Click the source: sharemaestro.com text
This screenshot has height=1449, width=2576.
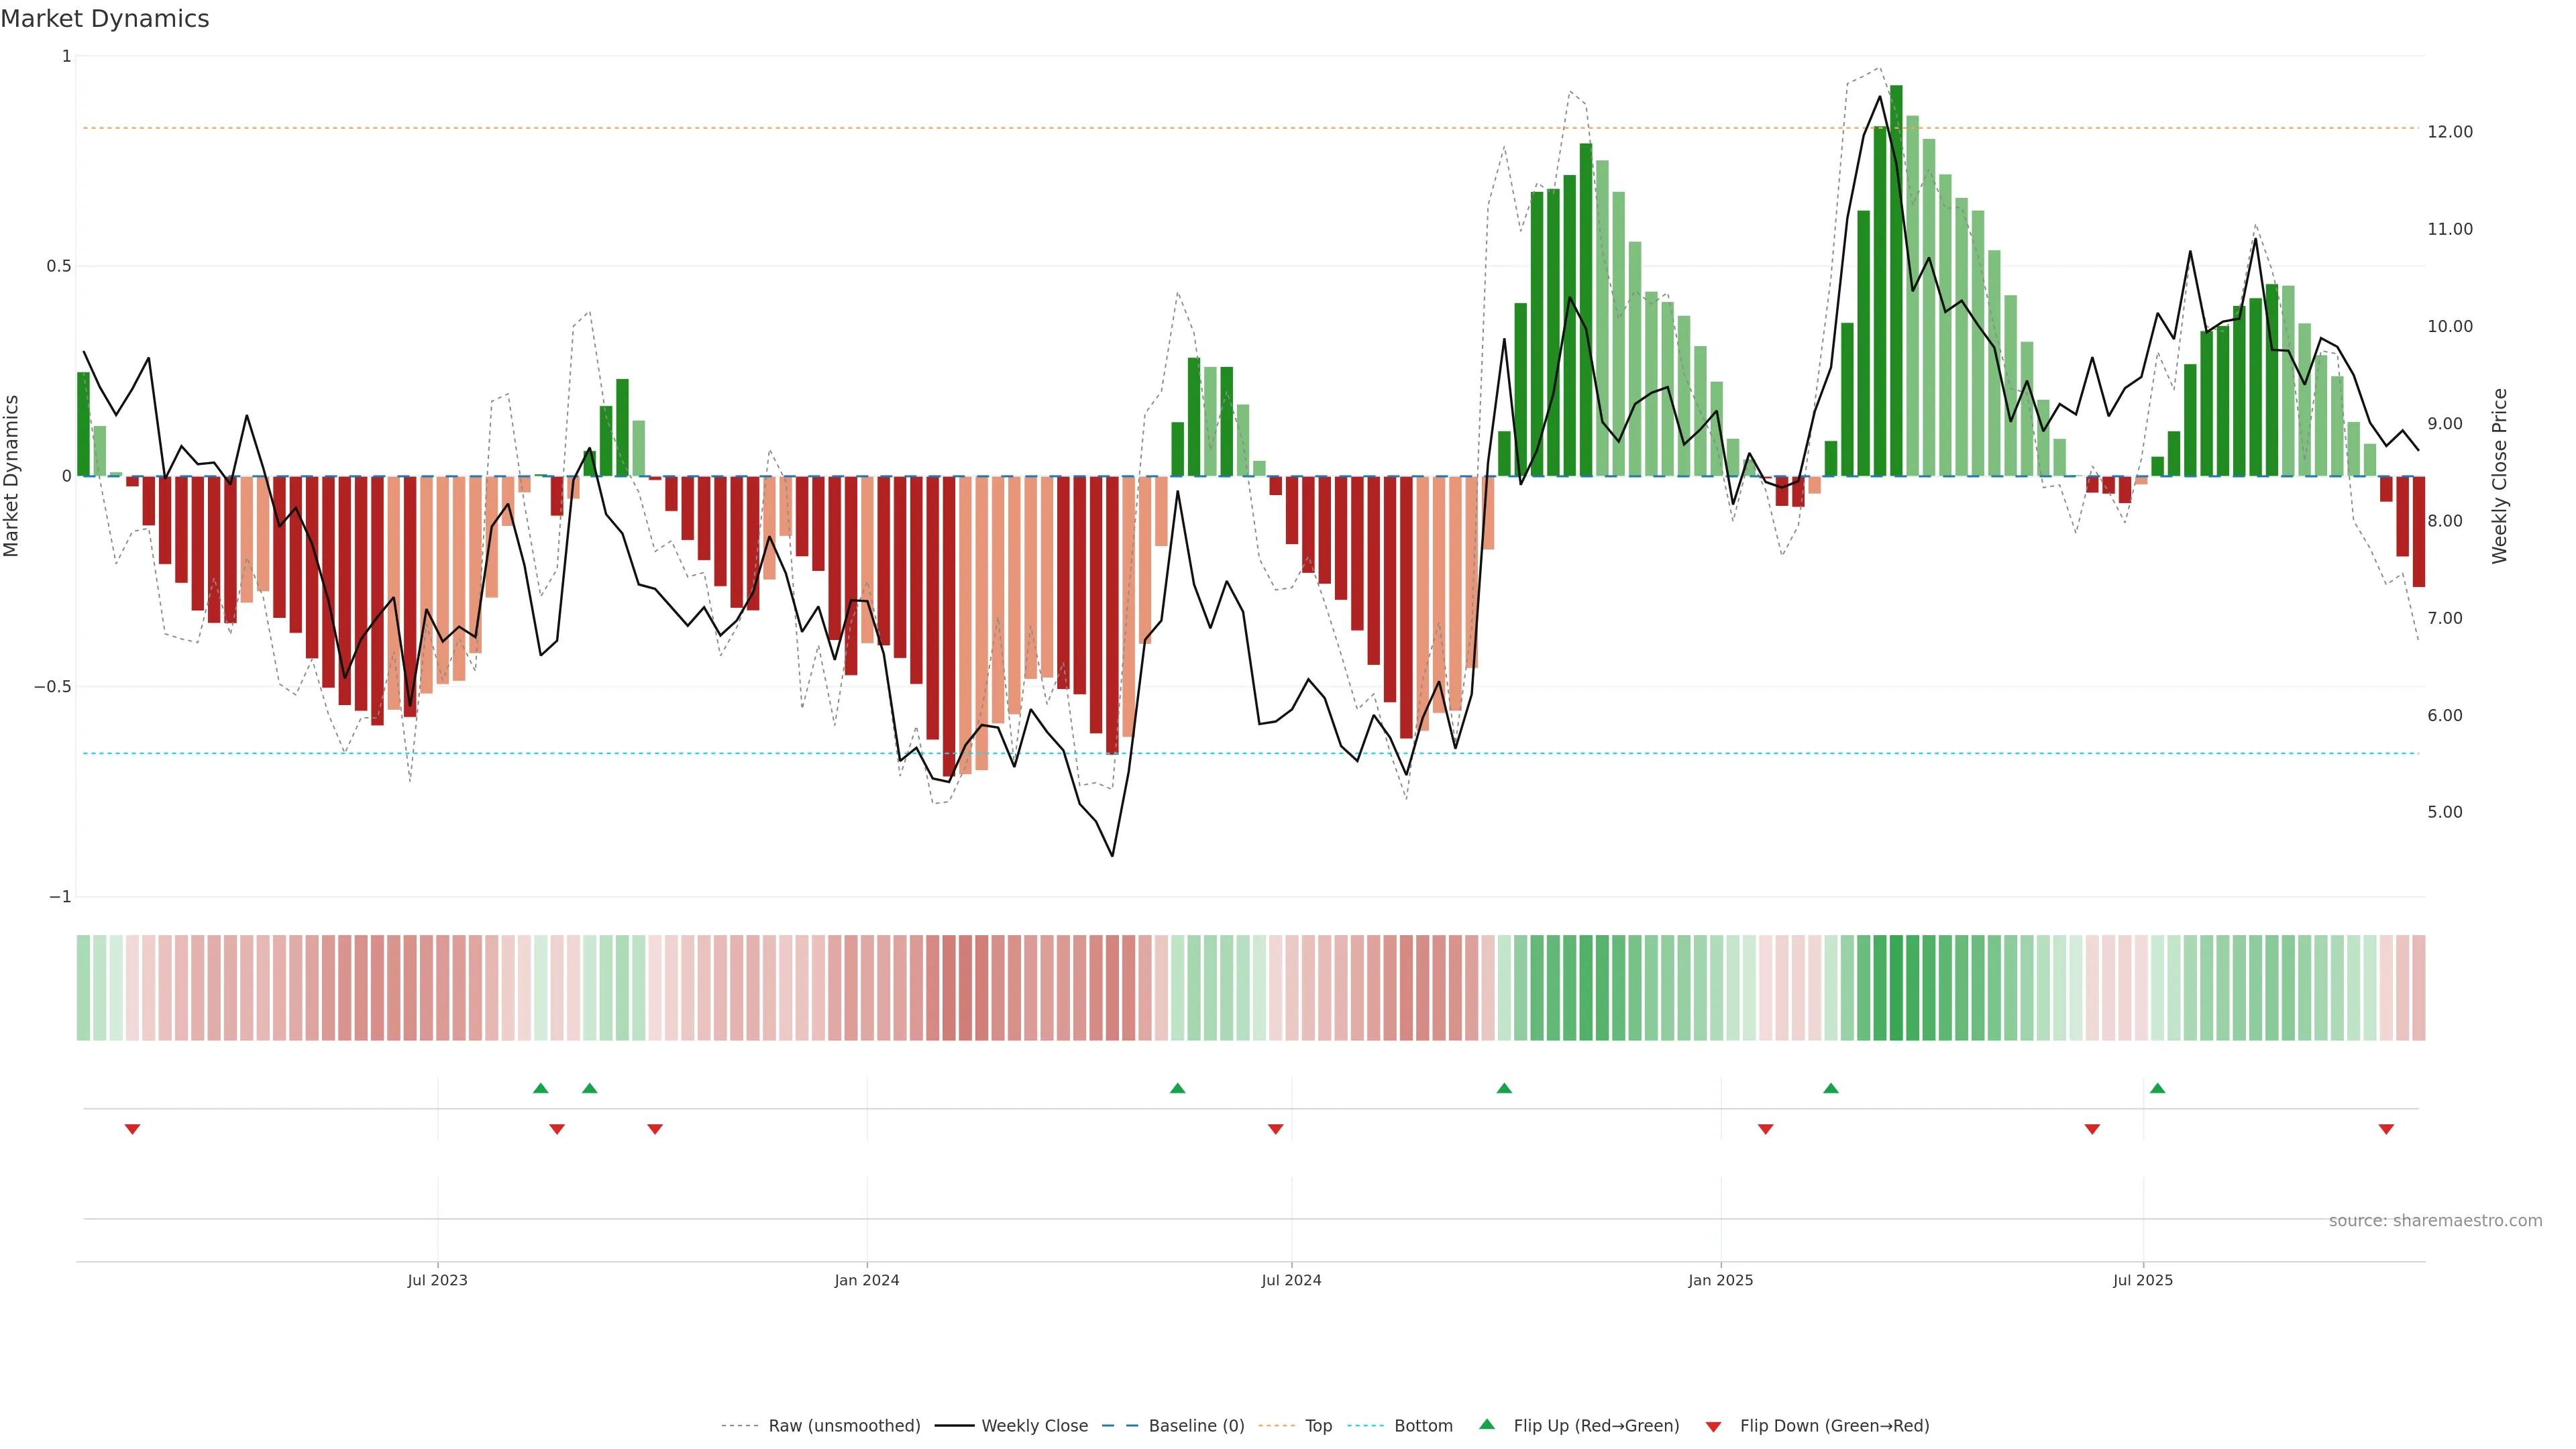pos(2435,1221)
